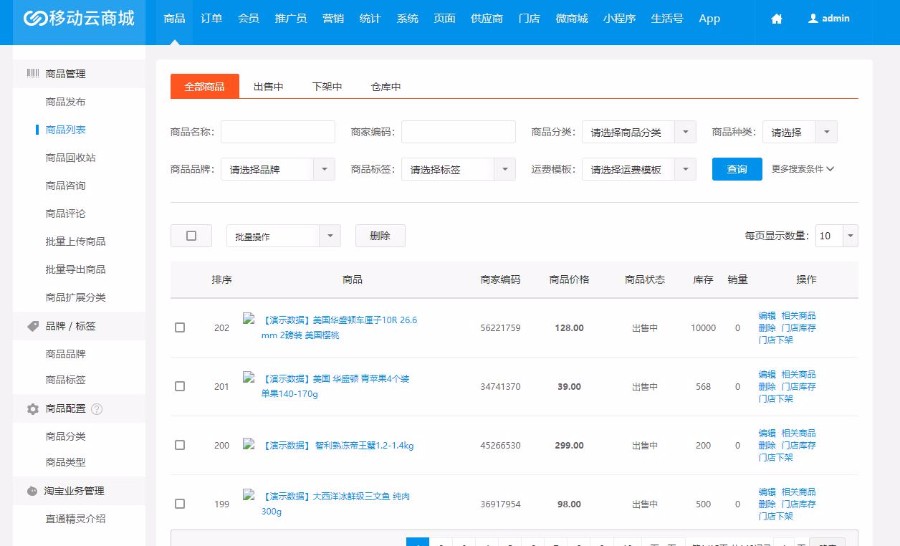Viewport: 900px width, 546px height.
Task: Click the 移动云商城 logo icon
Action: click(35, 19)
